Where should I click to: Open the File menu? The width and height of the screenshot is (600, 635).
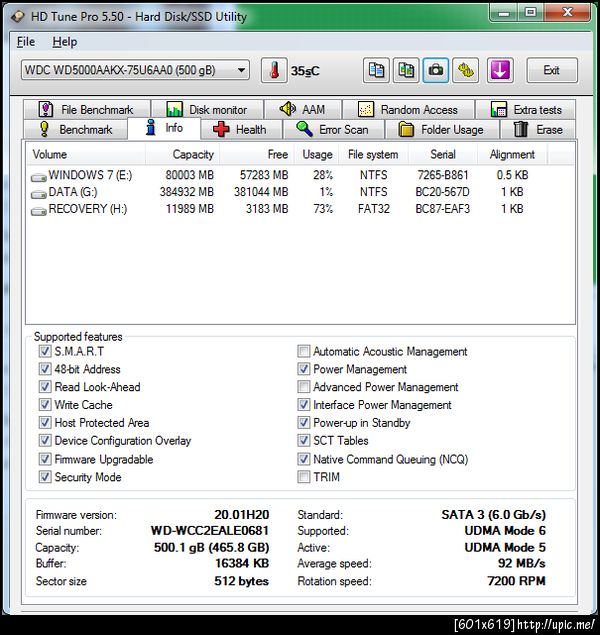click(x=26, y=42)
